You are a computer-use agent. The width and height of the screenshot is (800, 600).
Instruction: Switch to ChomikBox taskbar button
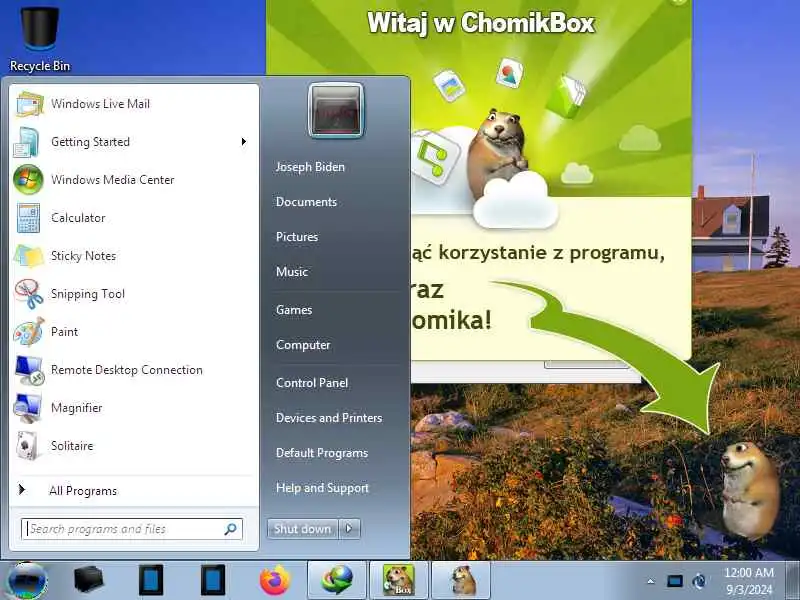click(398, 581)
